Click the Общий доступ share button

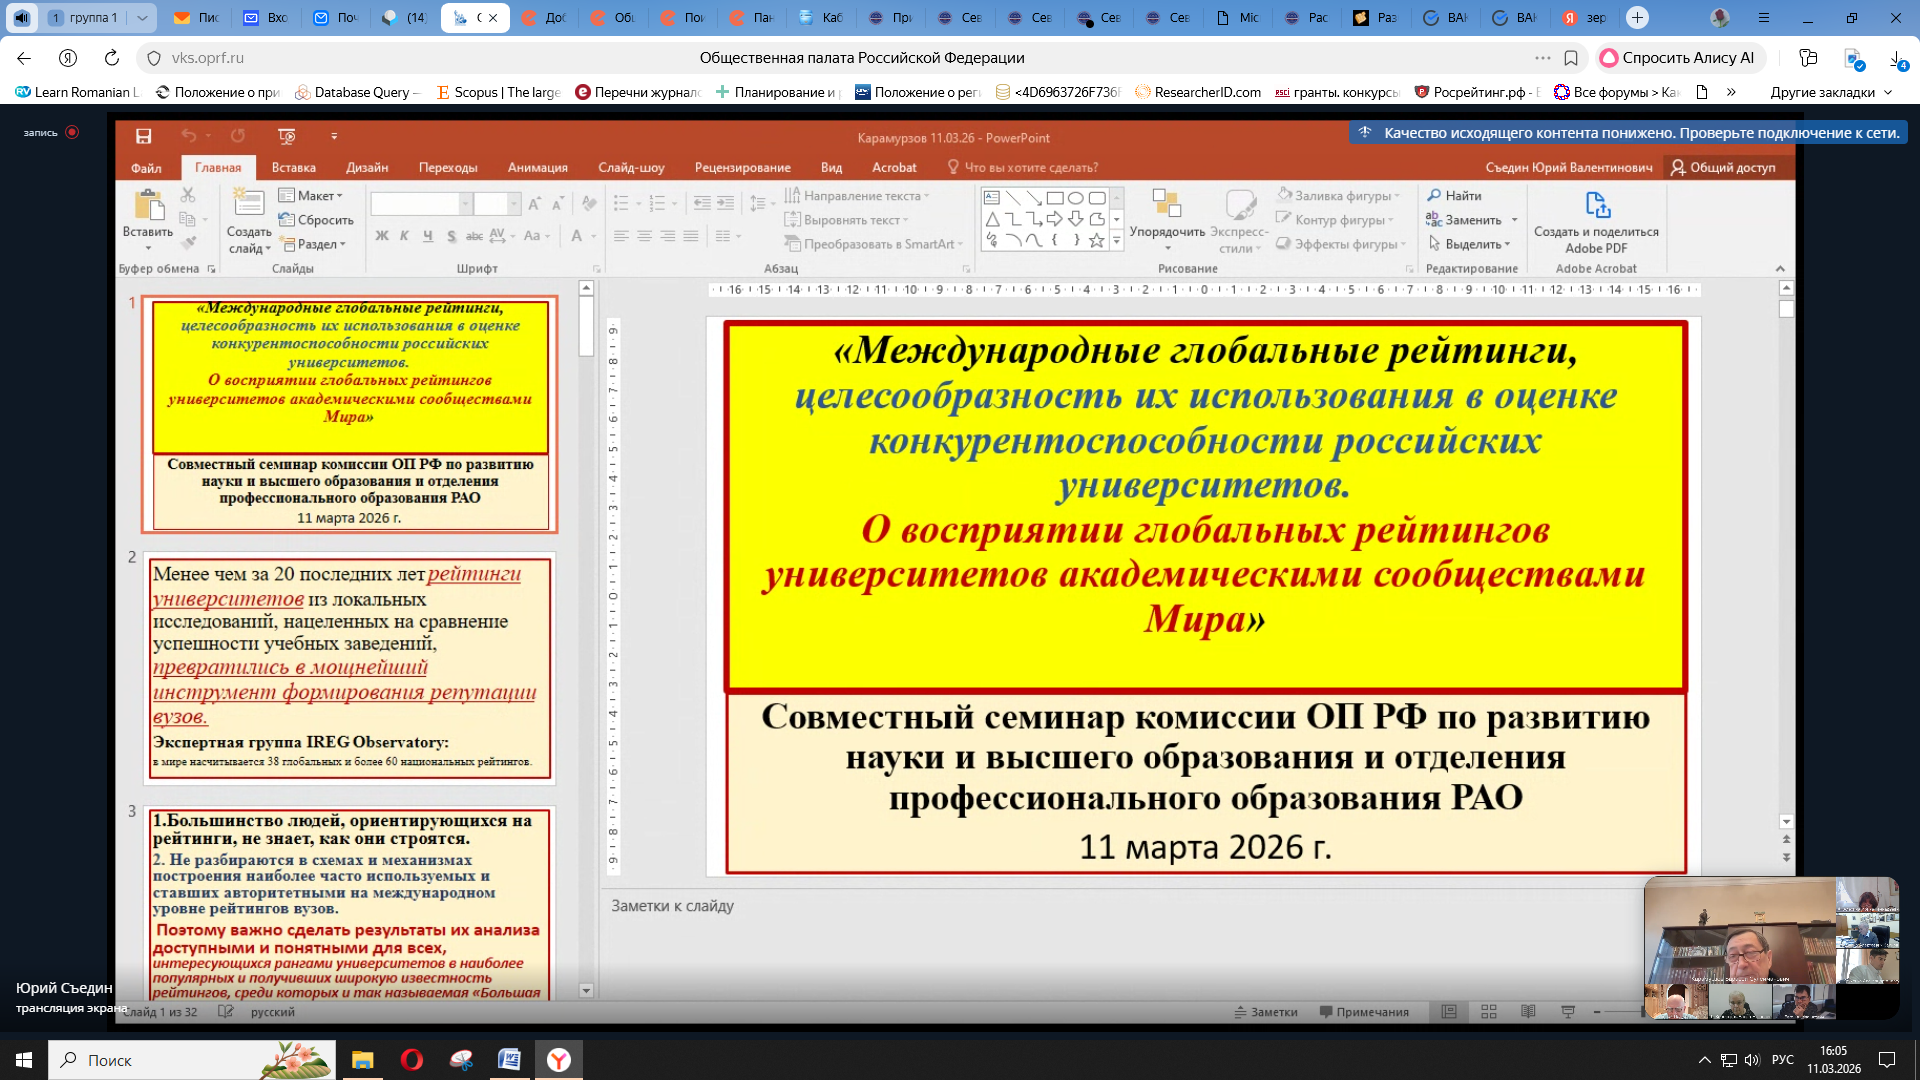pyautogui.click(x=1722, y=168)
